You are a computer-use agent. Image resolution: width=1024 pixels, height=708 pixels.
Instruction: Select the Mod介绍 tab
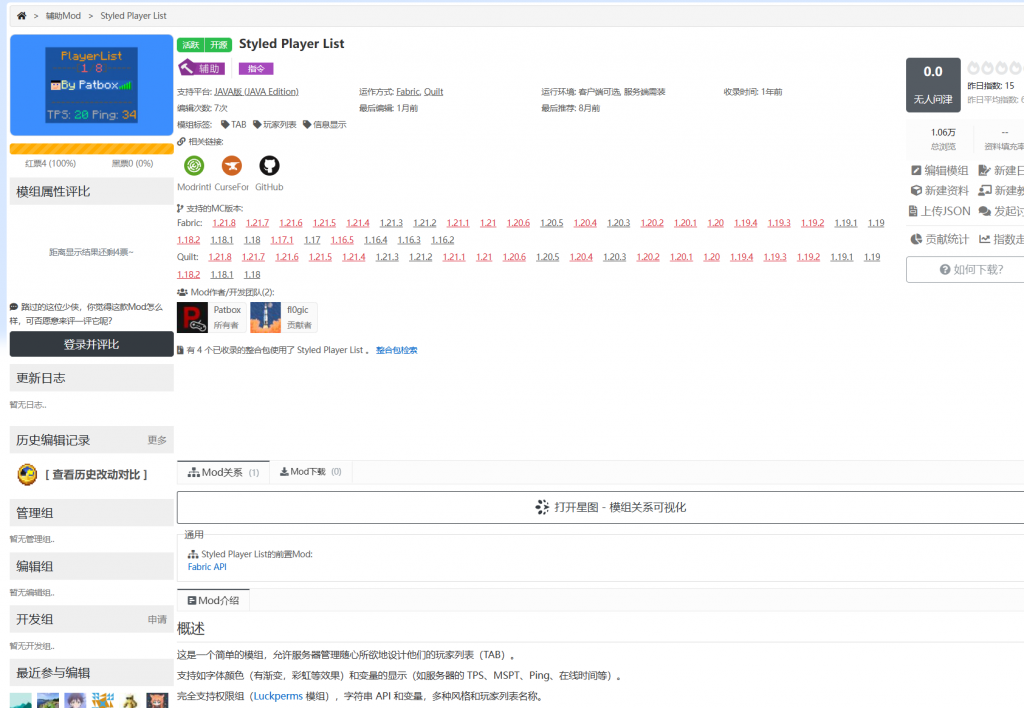[x=213, y=600]
